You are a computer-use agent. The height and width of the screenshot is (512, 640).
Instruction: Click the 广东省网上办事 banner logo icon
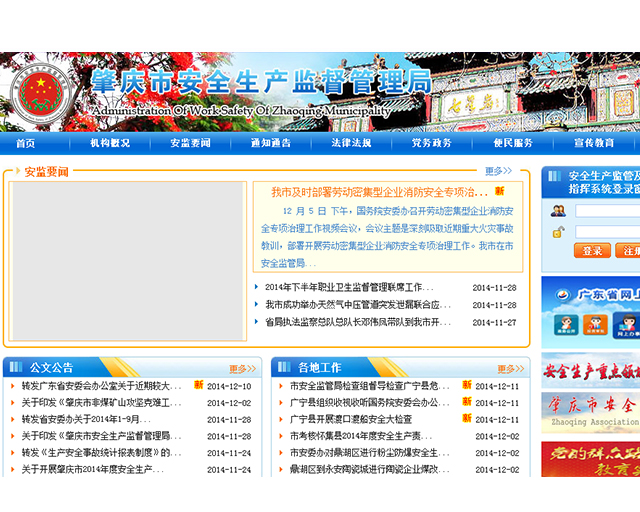561,295
